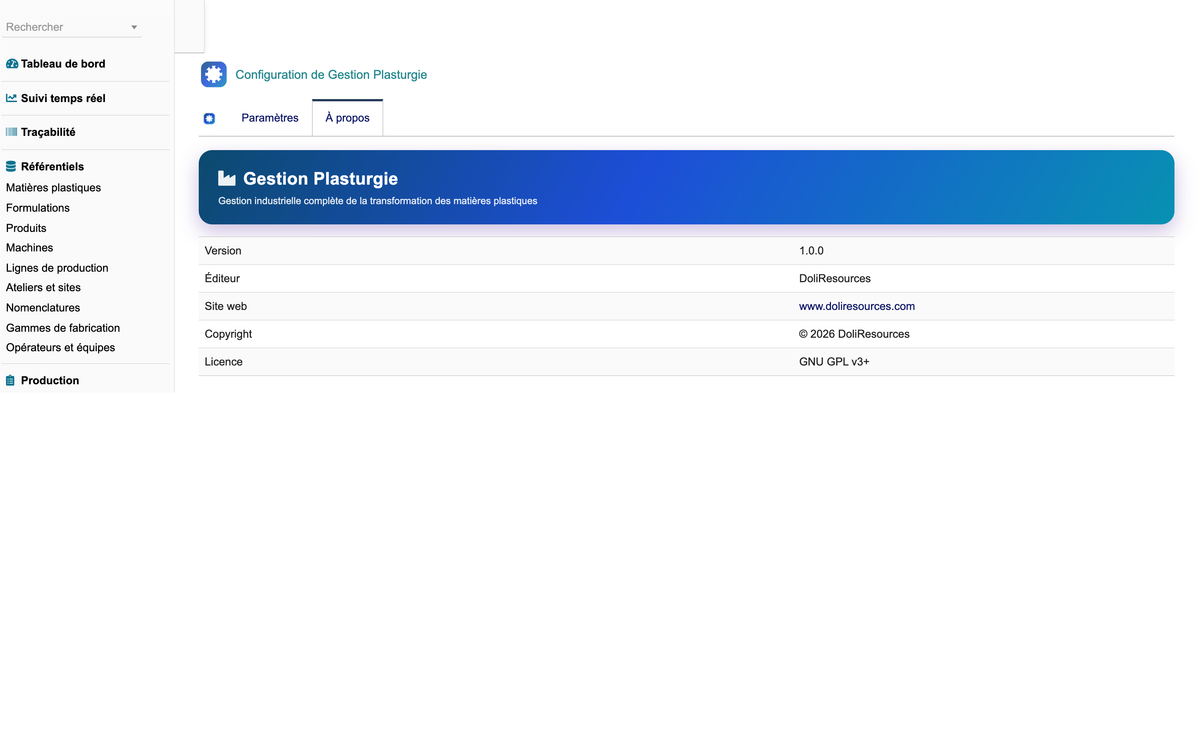Click the Tableau de bord gauge icon
Viewport: 1200px width, 743px height.
tap(12, 64)
